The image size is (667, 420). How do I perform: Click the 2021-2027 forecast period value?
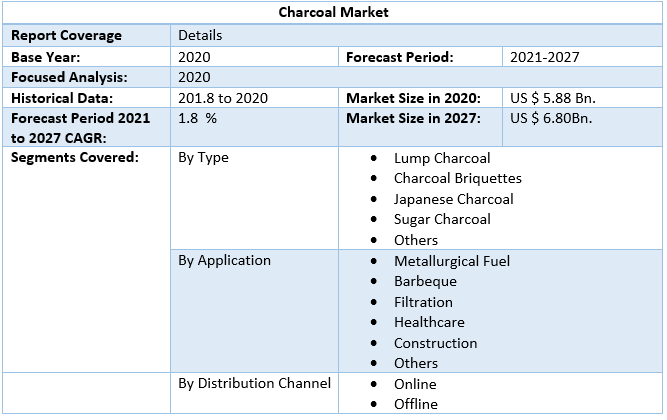point(544,57)
